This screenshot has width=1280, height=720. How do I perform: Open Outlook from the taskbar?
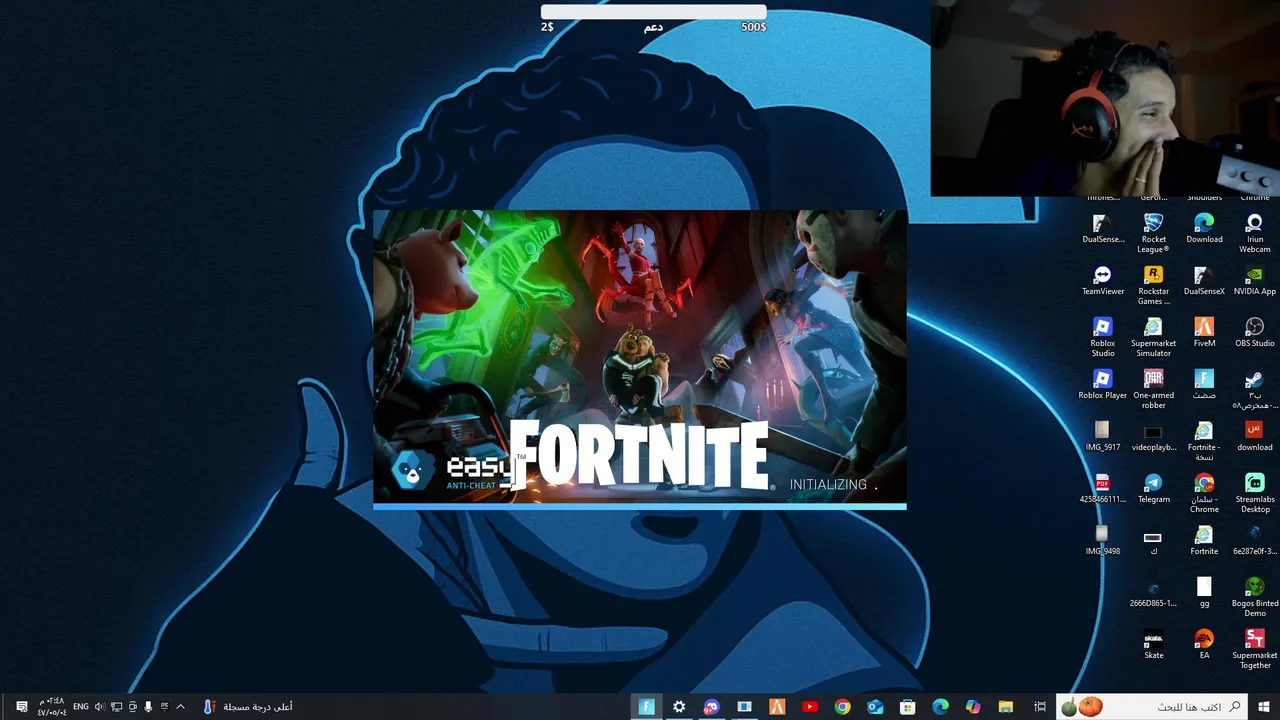(875, 707)
